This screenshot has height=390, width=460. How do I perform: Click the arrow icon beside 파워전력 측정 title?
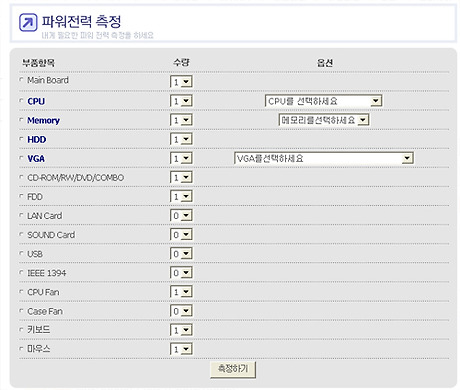point(28,22)
